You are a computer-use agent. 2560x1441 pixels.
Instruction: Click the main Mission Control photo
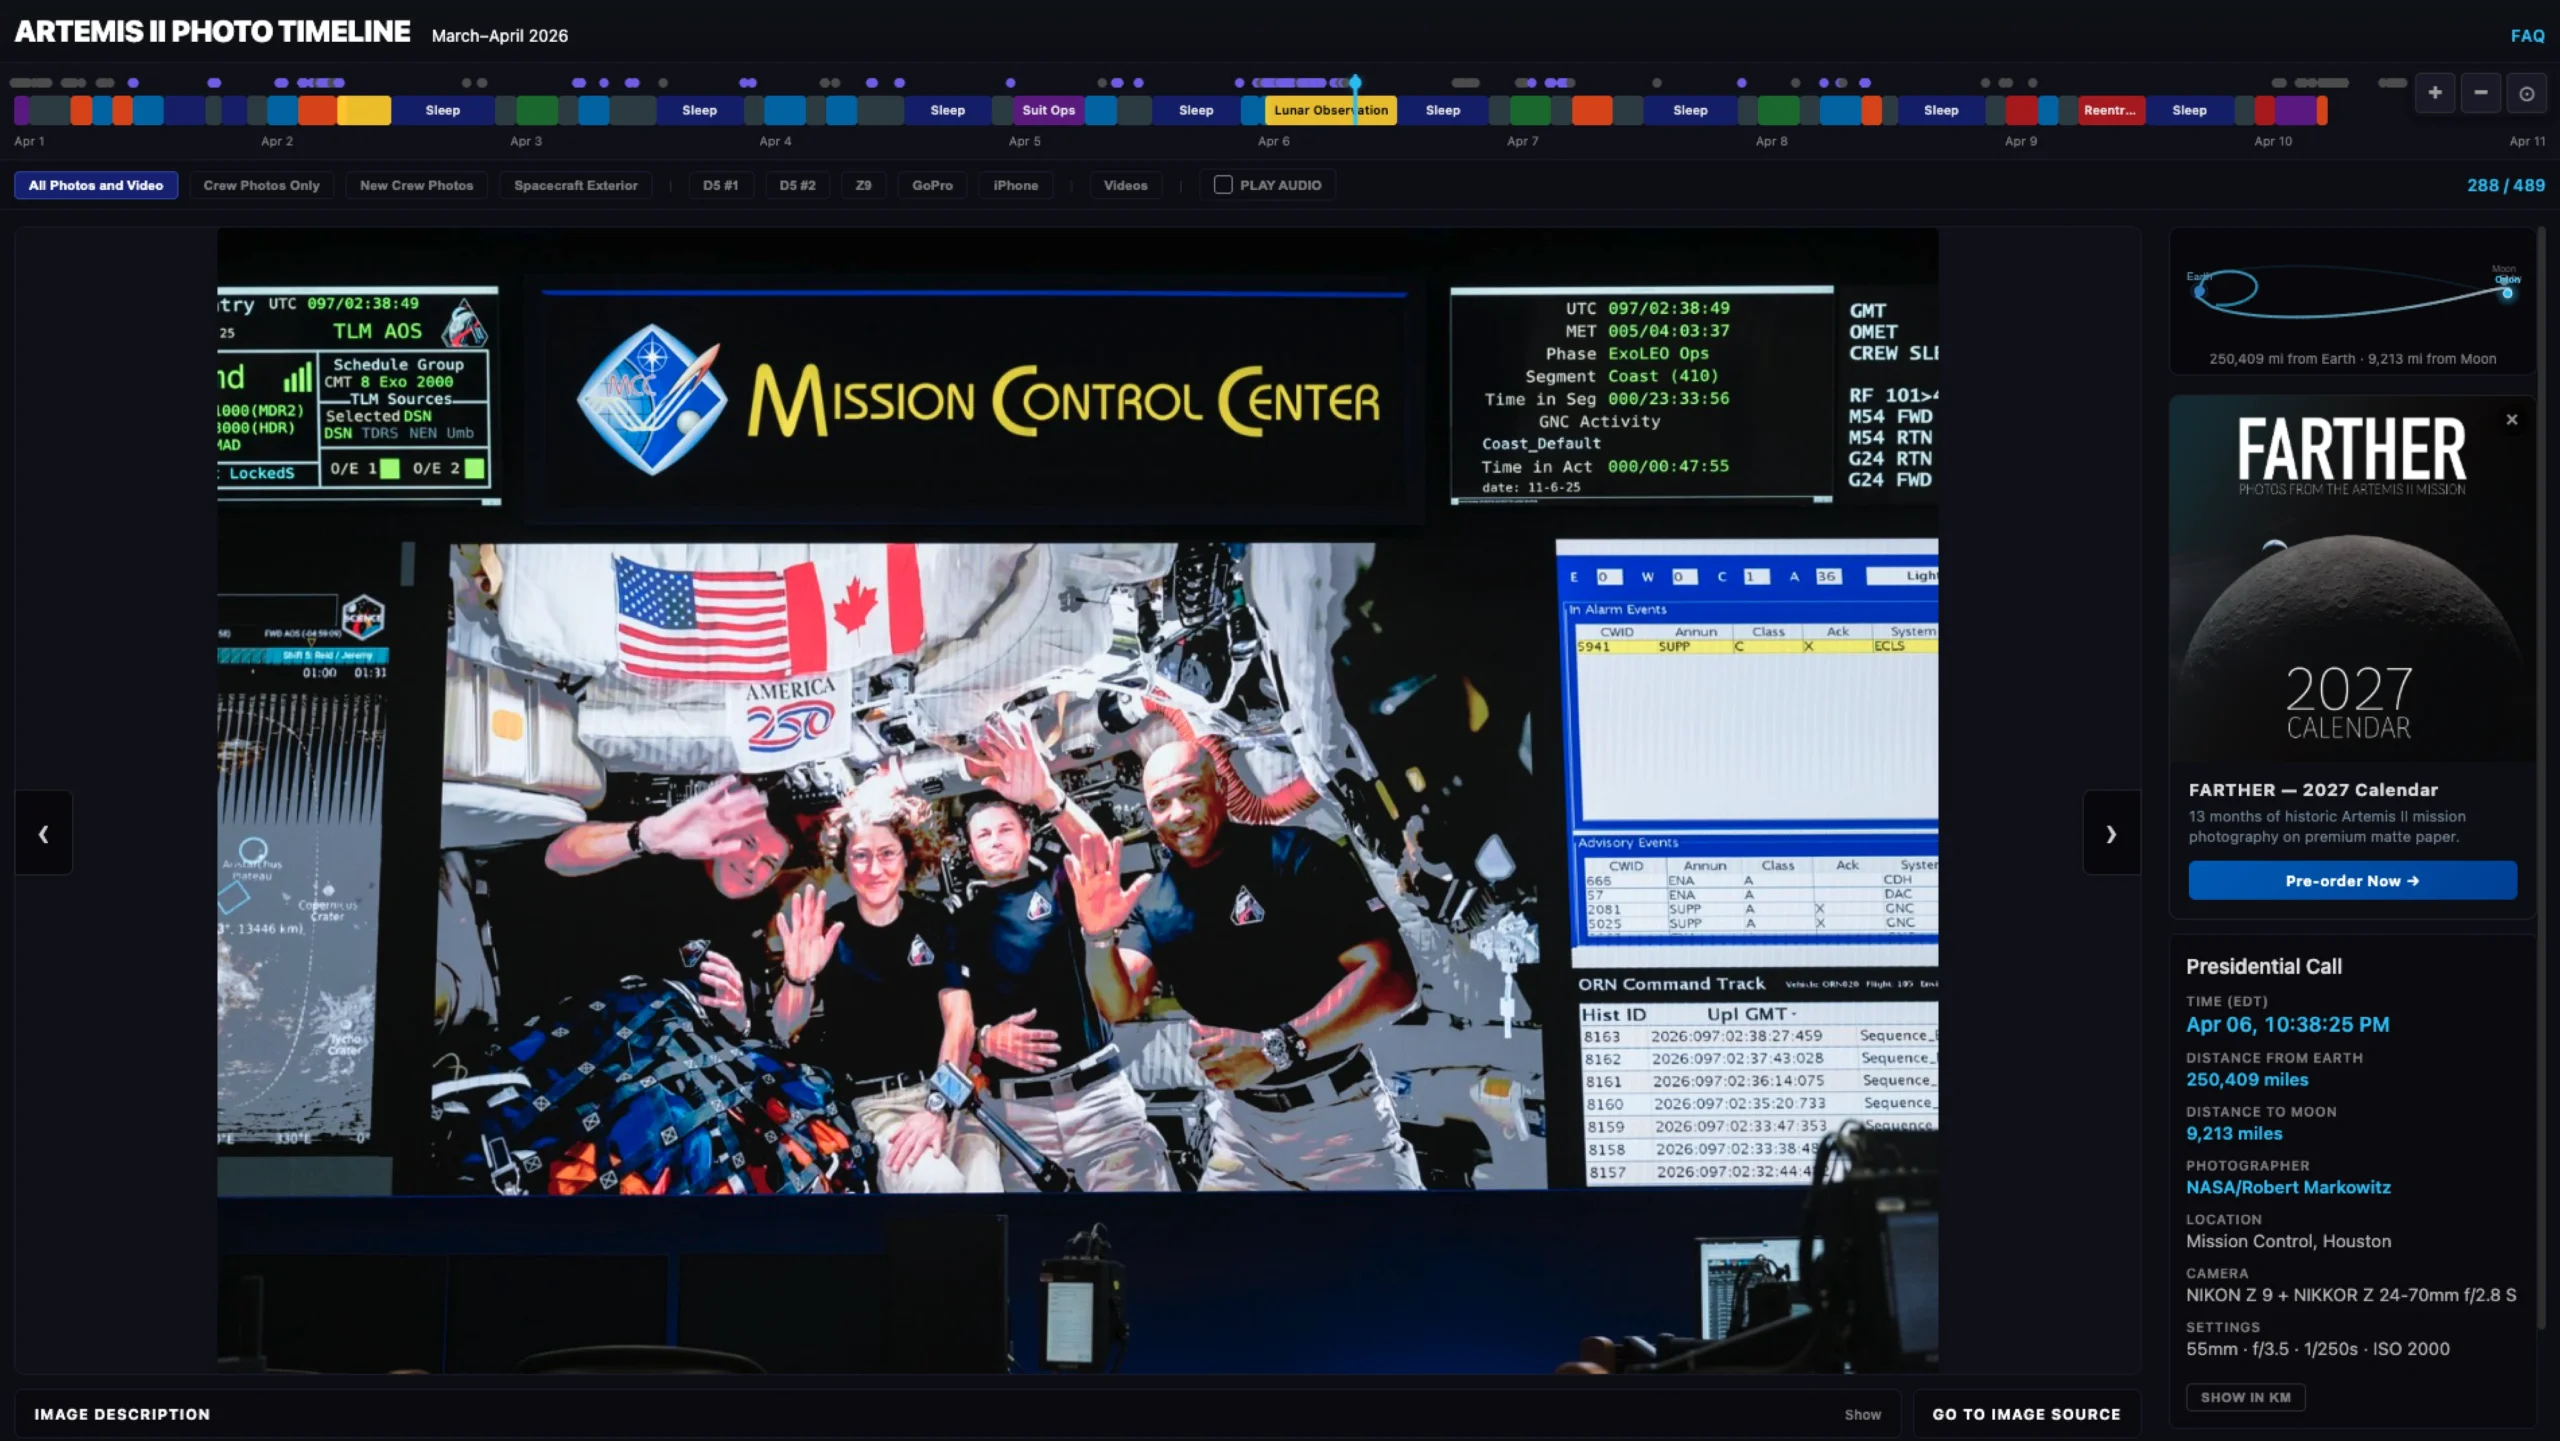point(1077,800)
